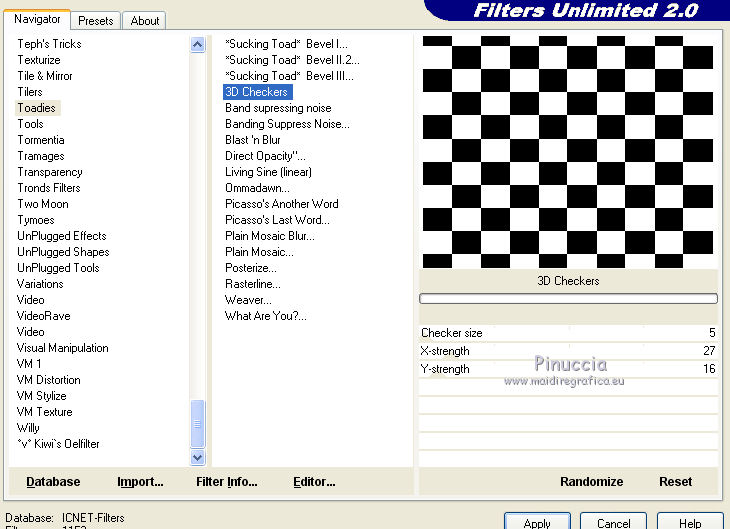Select the Texturize category
Screen dimensions: 730x529
[x=39, y=60]
